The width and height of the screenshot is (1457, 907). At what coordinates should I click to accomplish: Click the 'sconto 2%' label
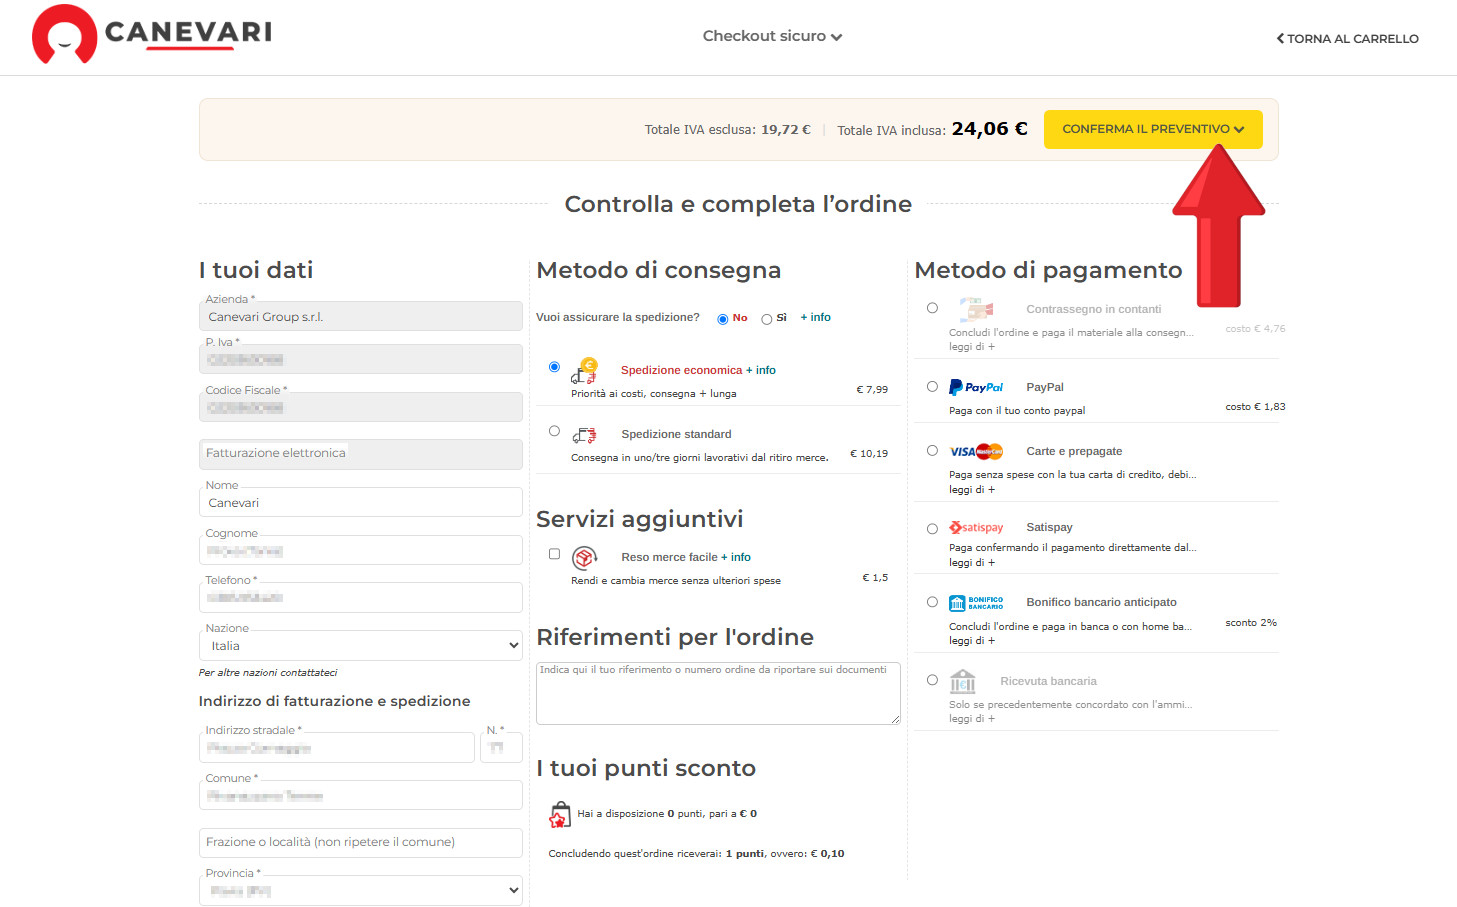1251,622
